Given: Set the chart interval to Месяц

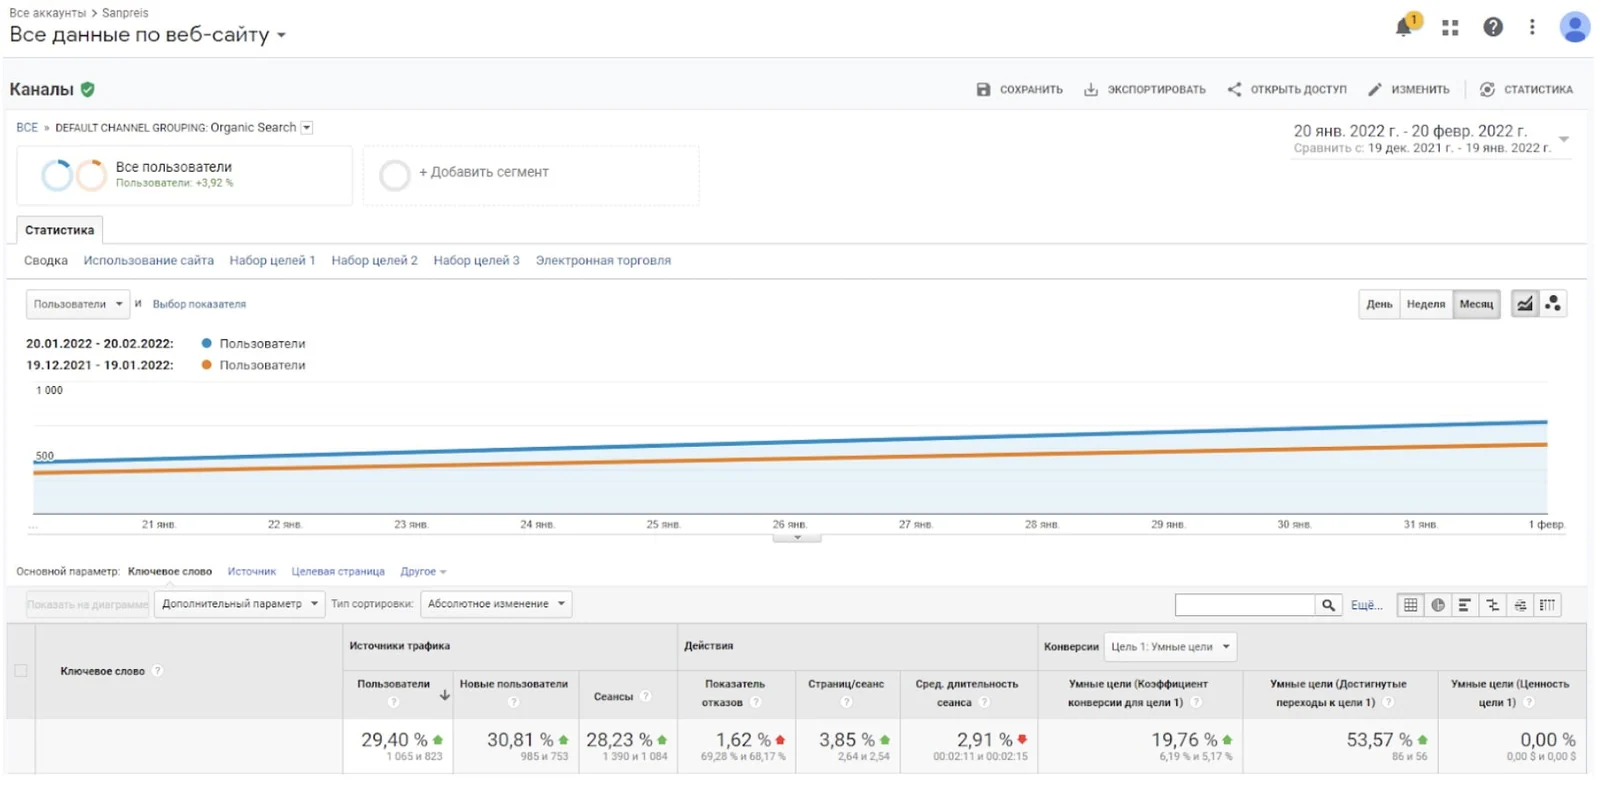Looking at the screenshot, I should (1476, 304).
